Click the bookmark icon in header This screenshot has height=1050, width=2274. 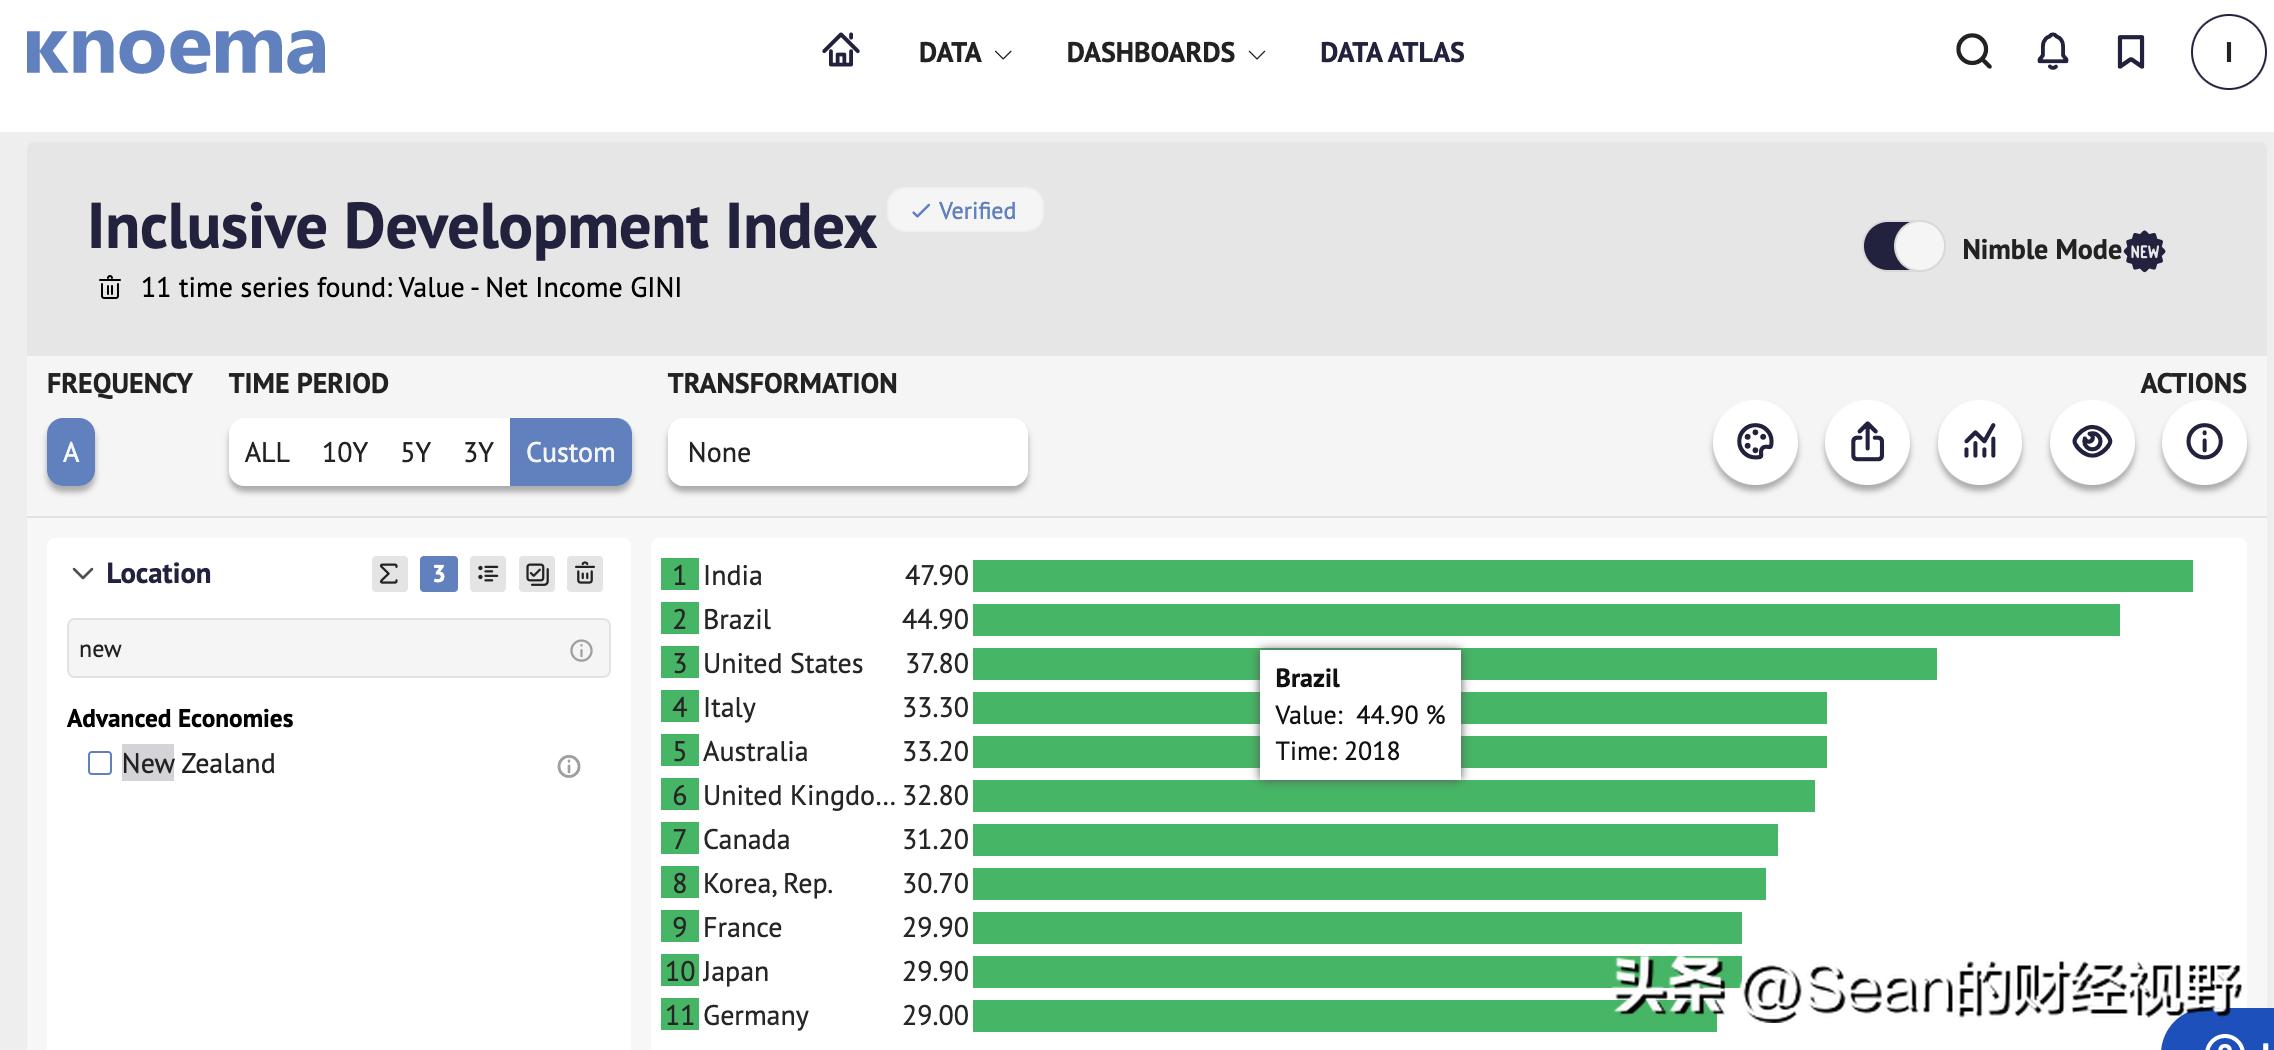pyautogui.click(x=2130, y=51)
